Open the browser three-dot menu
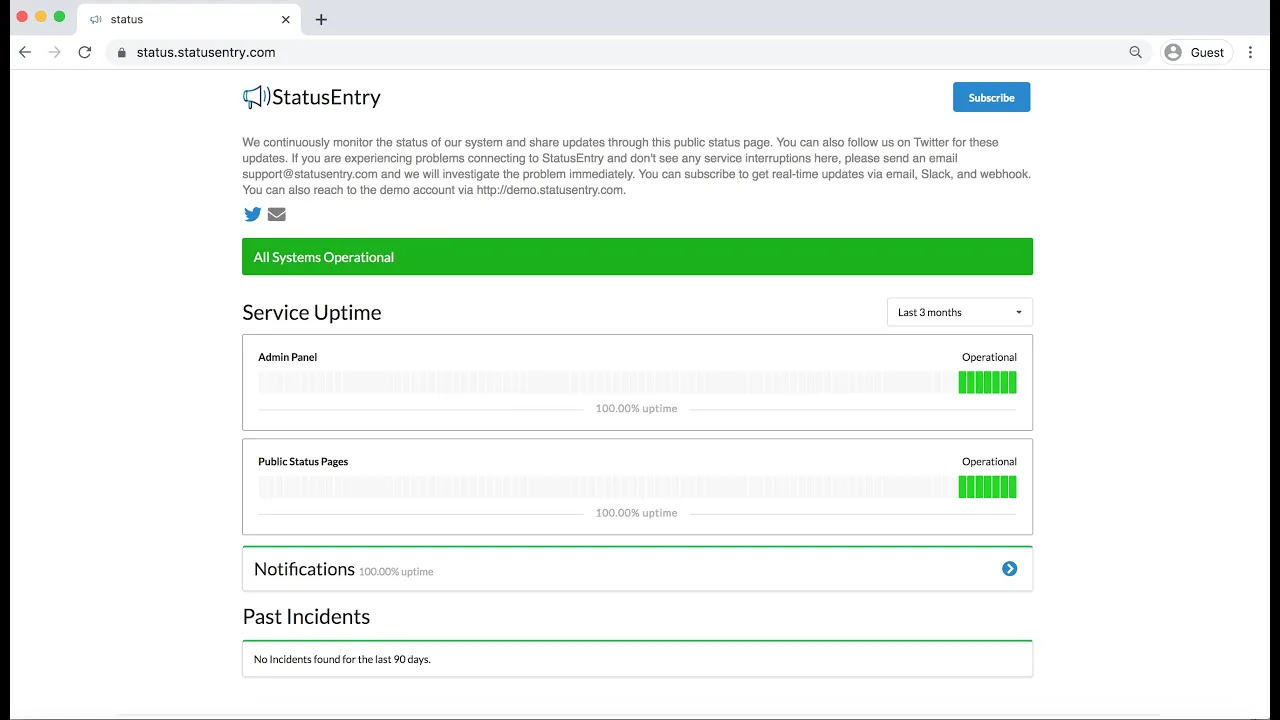This screenshot has width=1280, height=720. pos(1250,52)
